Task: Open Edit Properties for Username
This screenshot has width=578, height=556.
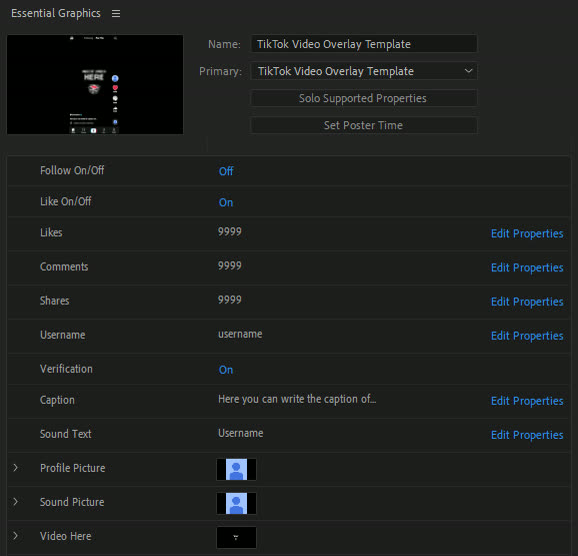Action: click(527, 336)
